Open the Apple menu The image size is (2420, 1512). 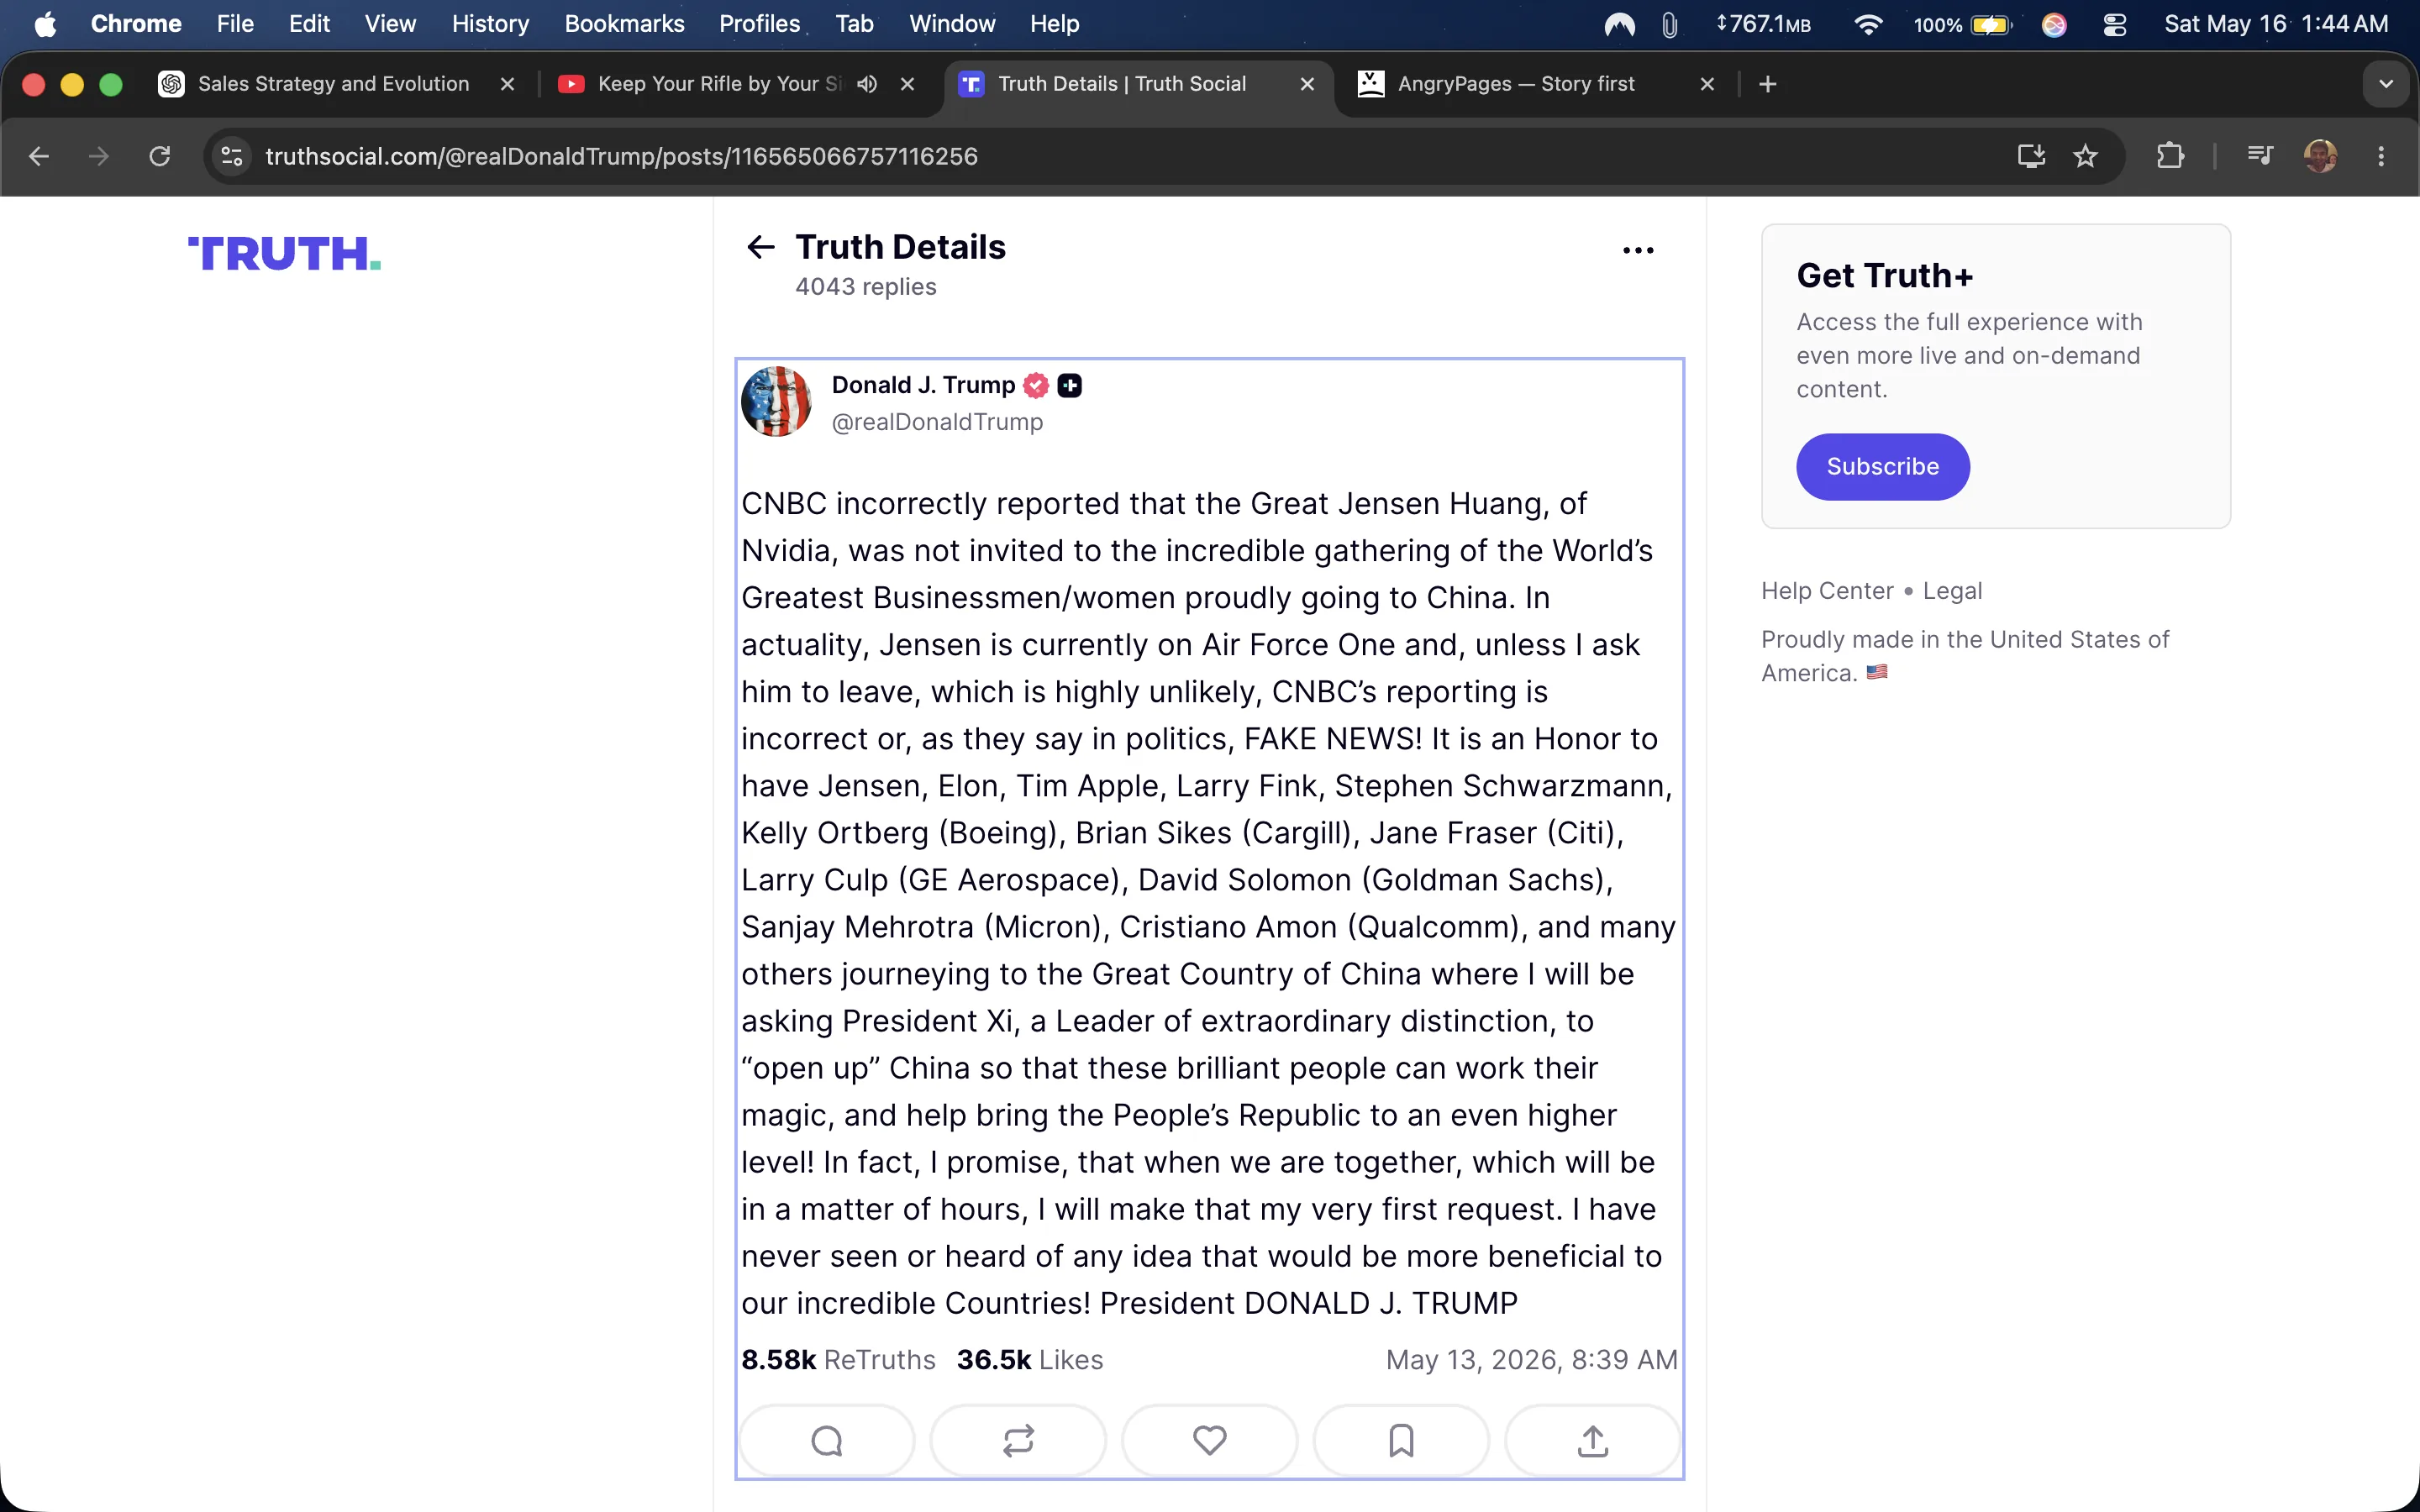[x=45, y=24]
